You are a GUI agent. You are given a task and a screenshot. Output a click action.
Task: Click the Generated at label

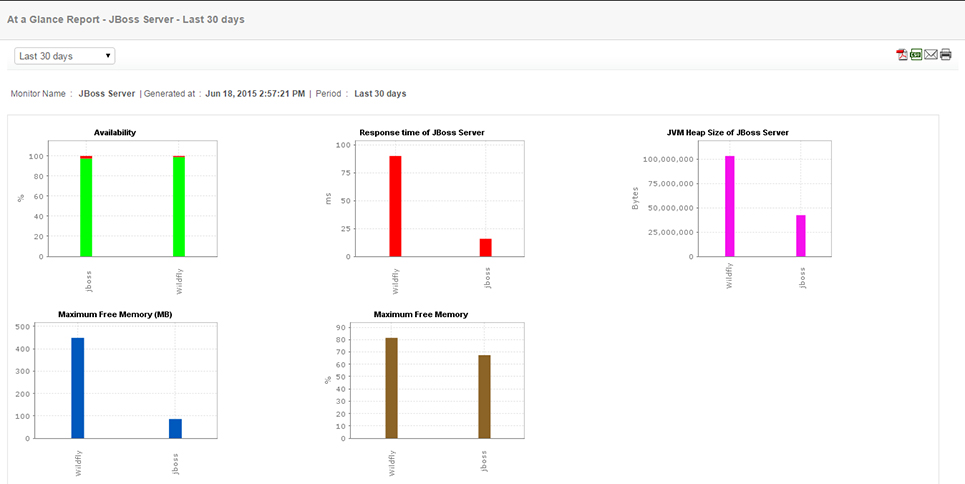(x=169, y=94)
